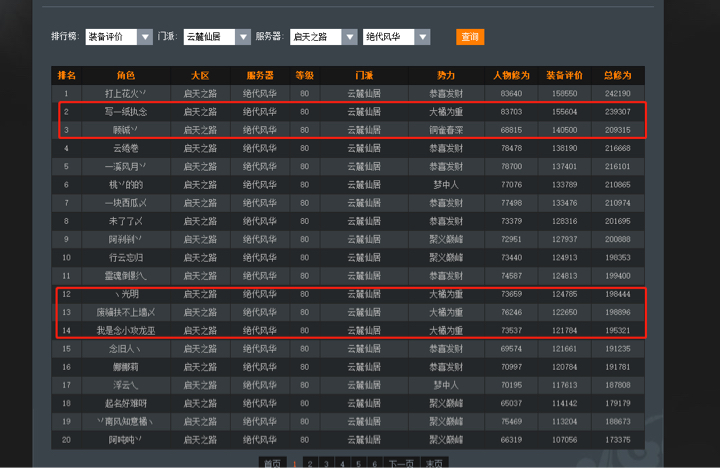The height and width of the screenshot is (468, 720).
Task: Click 总修为 value 201695
Action: [618, 221]
